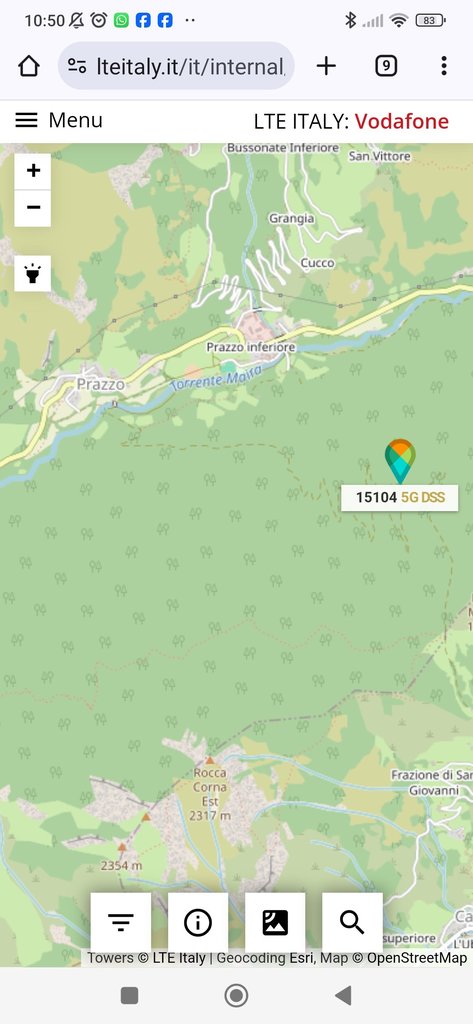Go to browser home page
473x1024 pixels.
pos(29,66)
